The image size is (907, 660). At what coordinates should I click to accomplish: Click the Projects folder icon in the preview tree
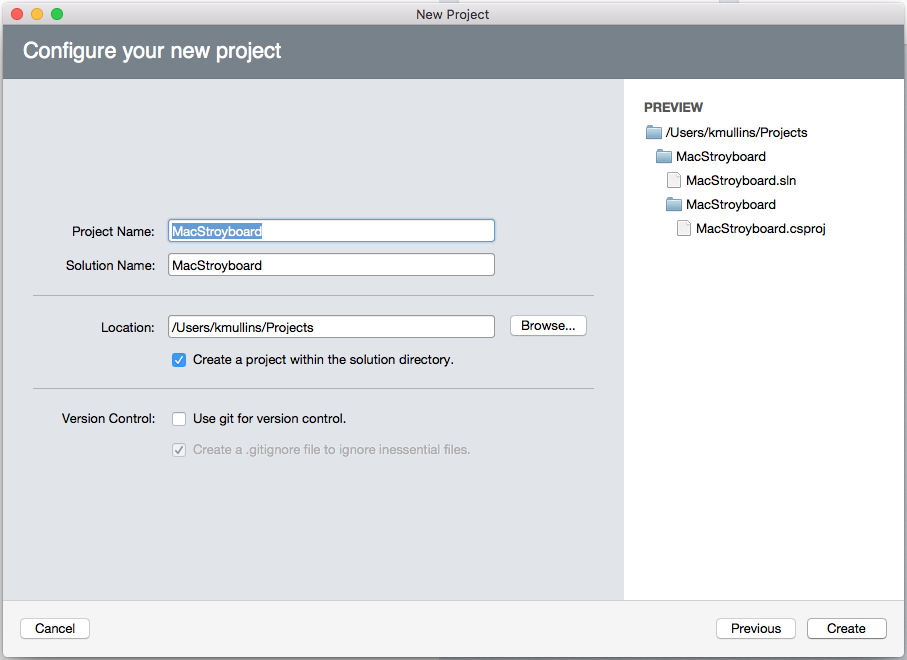[x=654, y=131]
